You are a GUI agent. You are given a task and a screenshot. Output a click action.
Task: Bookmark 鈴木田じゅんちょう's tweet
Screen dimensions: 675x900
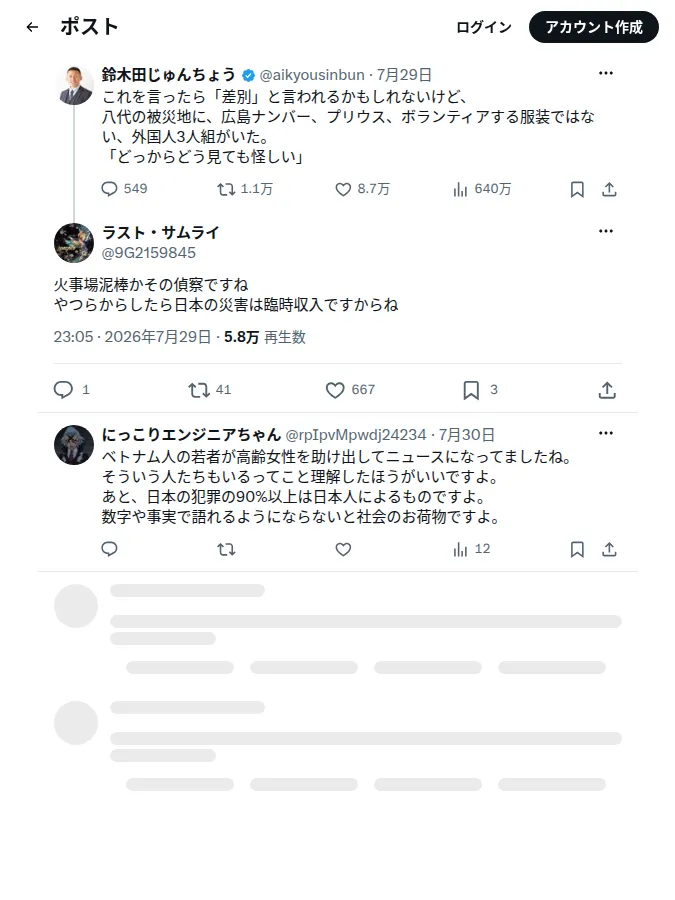(x=577, y=189)
